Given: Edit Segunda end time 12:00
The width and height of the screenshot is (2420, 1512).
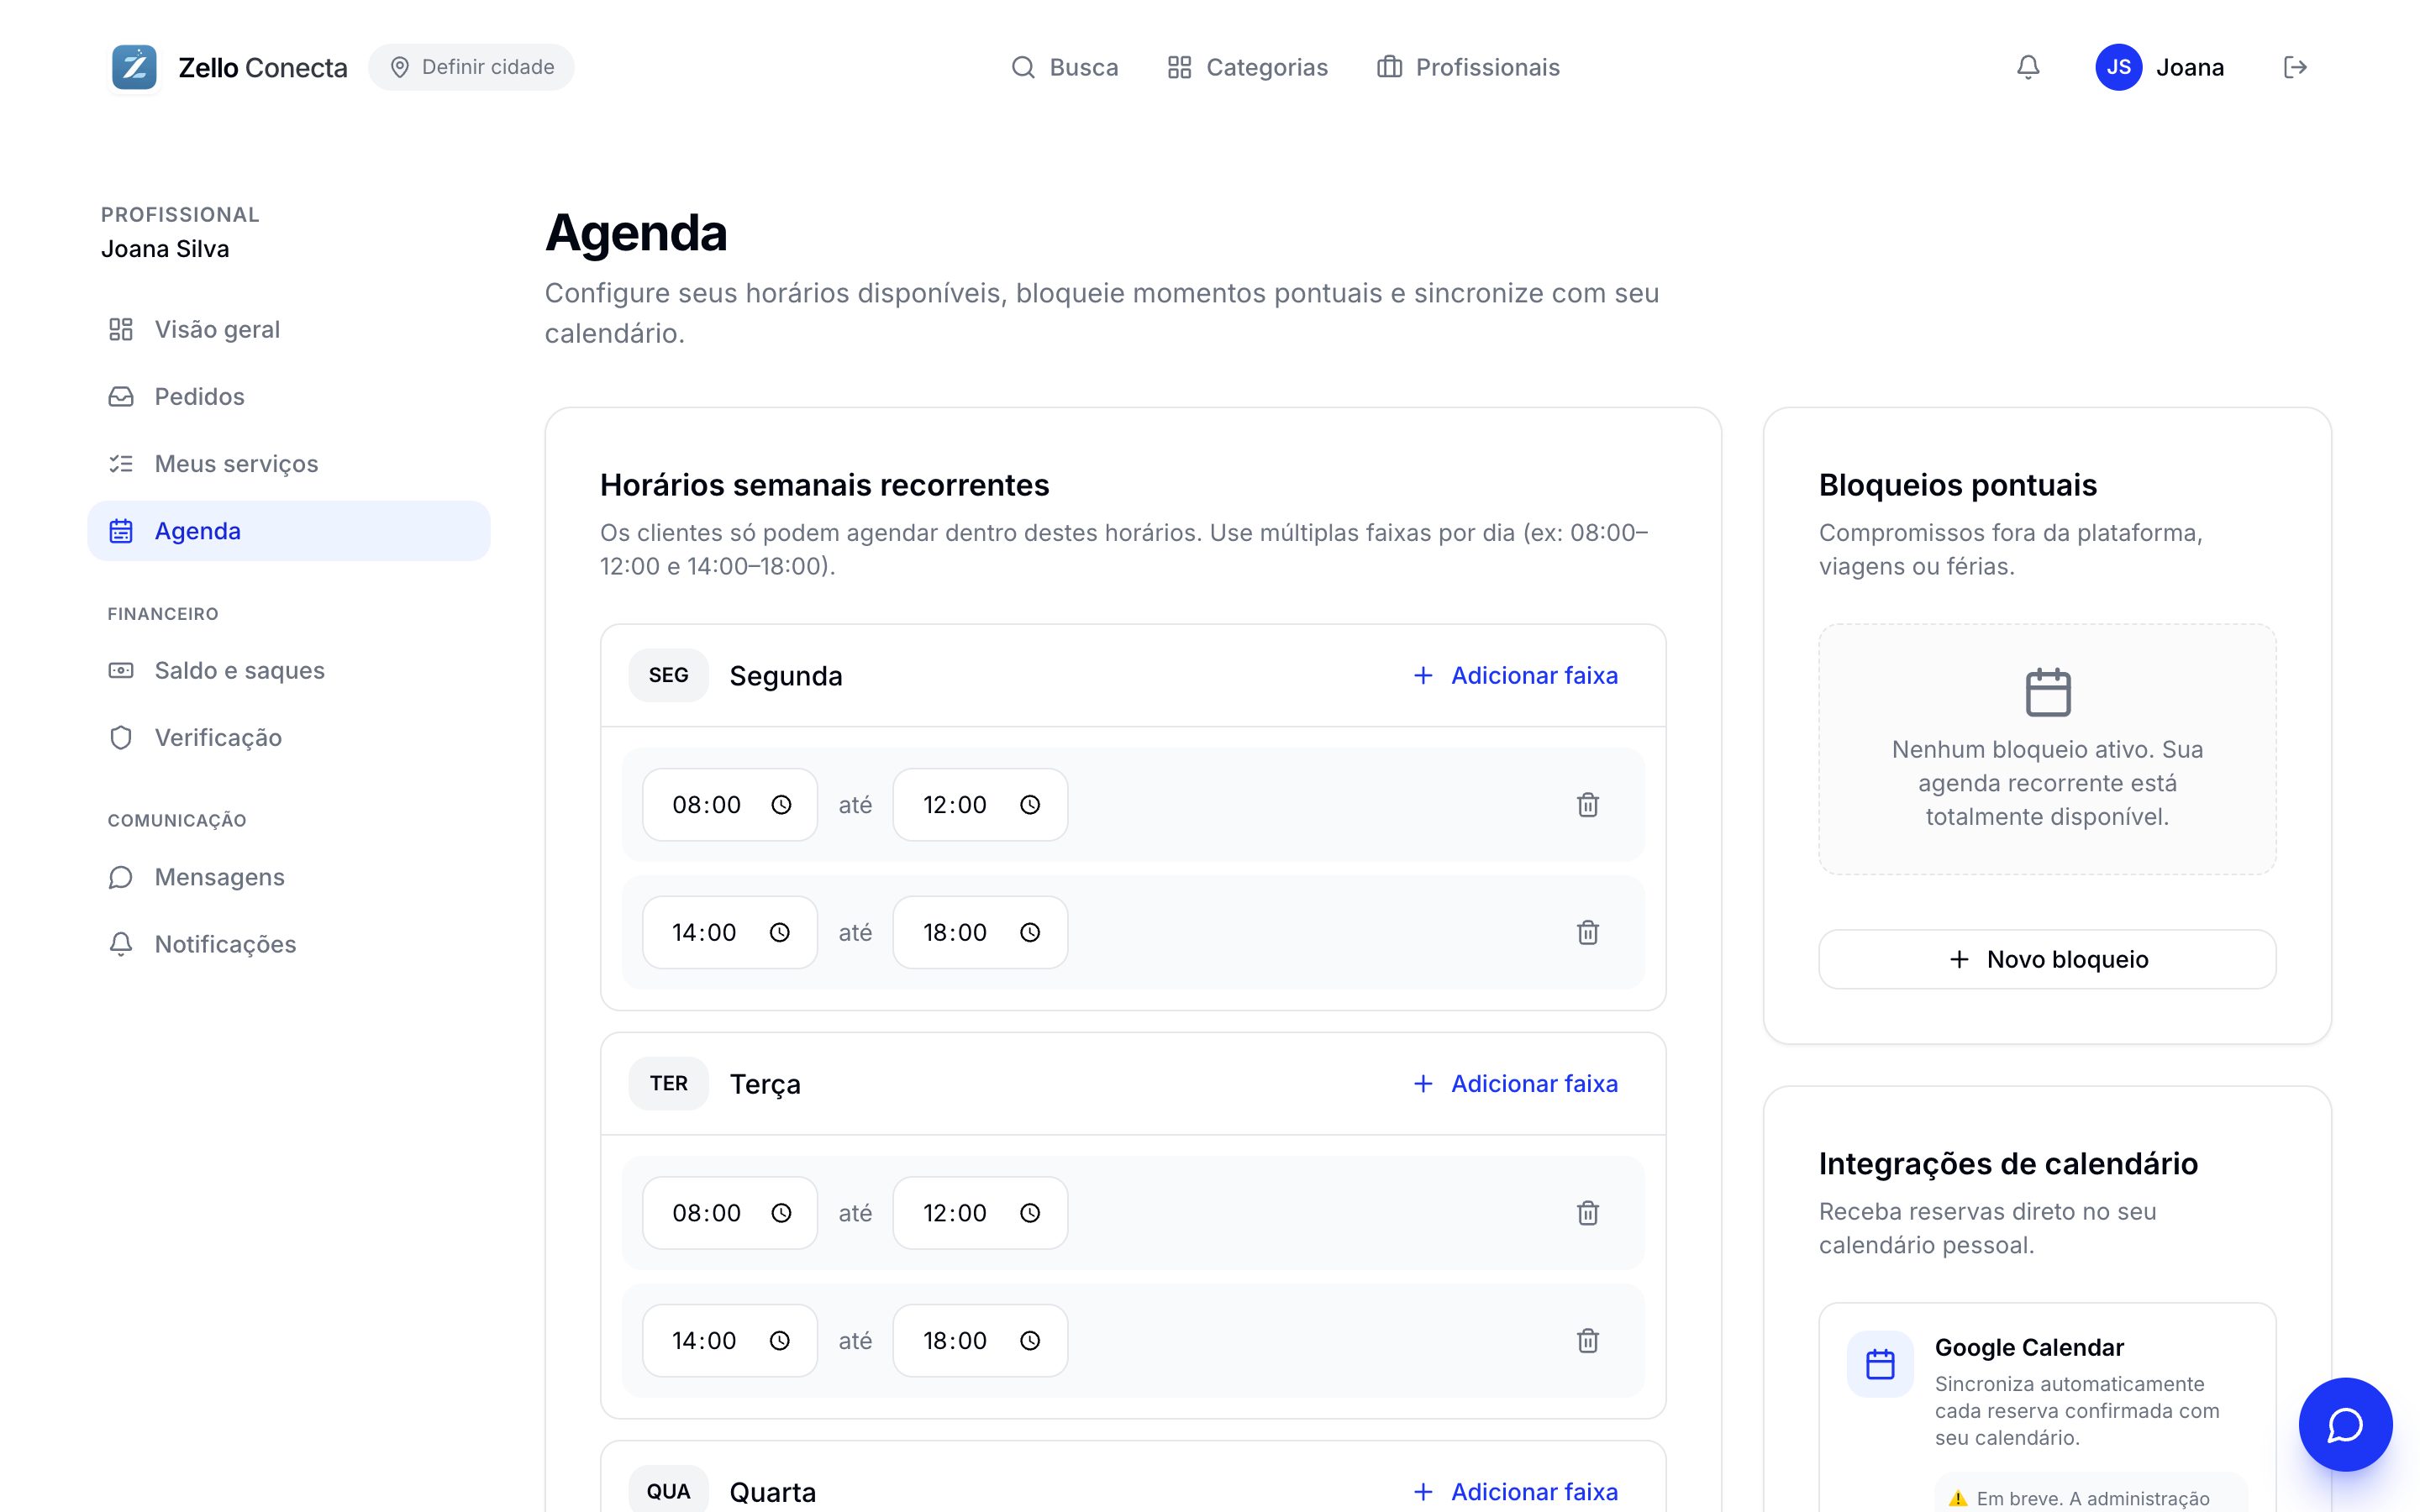Looking at the screenshot, I should [x=980, y=805].
